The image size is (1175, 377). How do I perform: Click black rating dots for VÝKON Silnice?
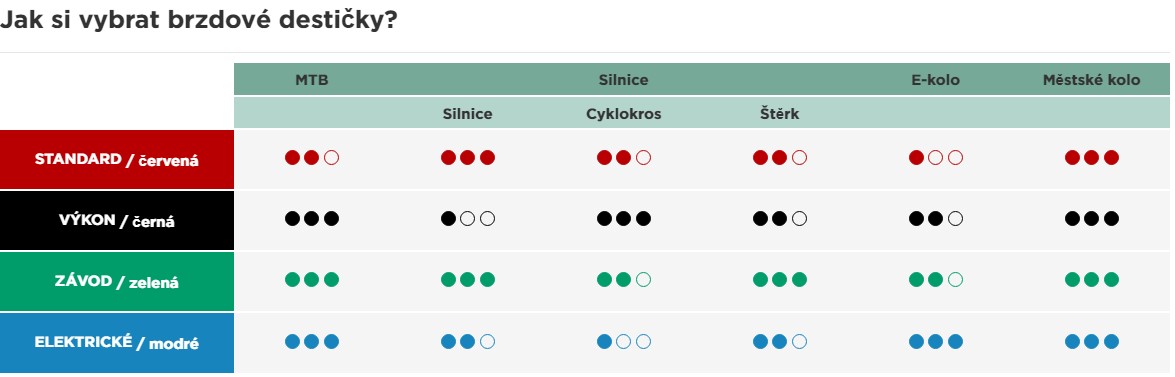tap(468, 219)
